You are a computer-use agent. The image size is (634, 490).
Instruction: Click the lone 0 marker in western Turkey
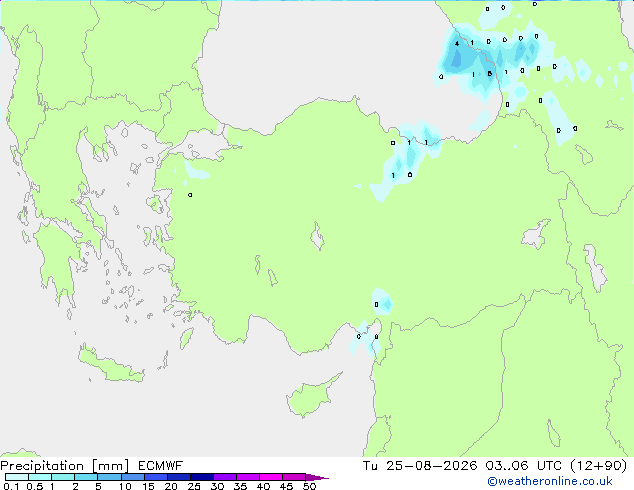pyautogui.click(x=190, y=195)
